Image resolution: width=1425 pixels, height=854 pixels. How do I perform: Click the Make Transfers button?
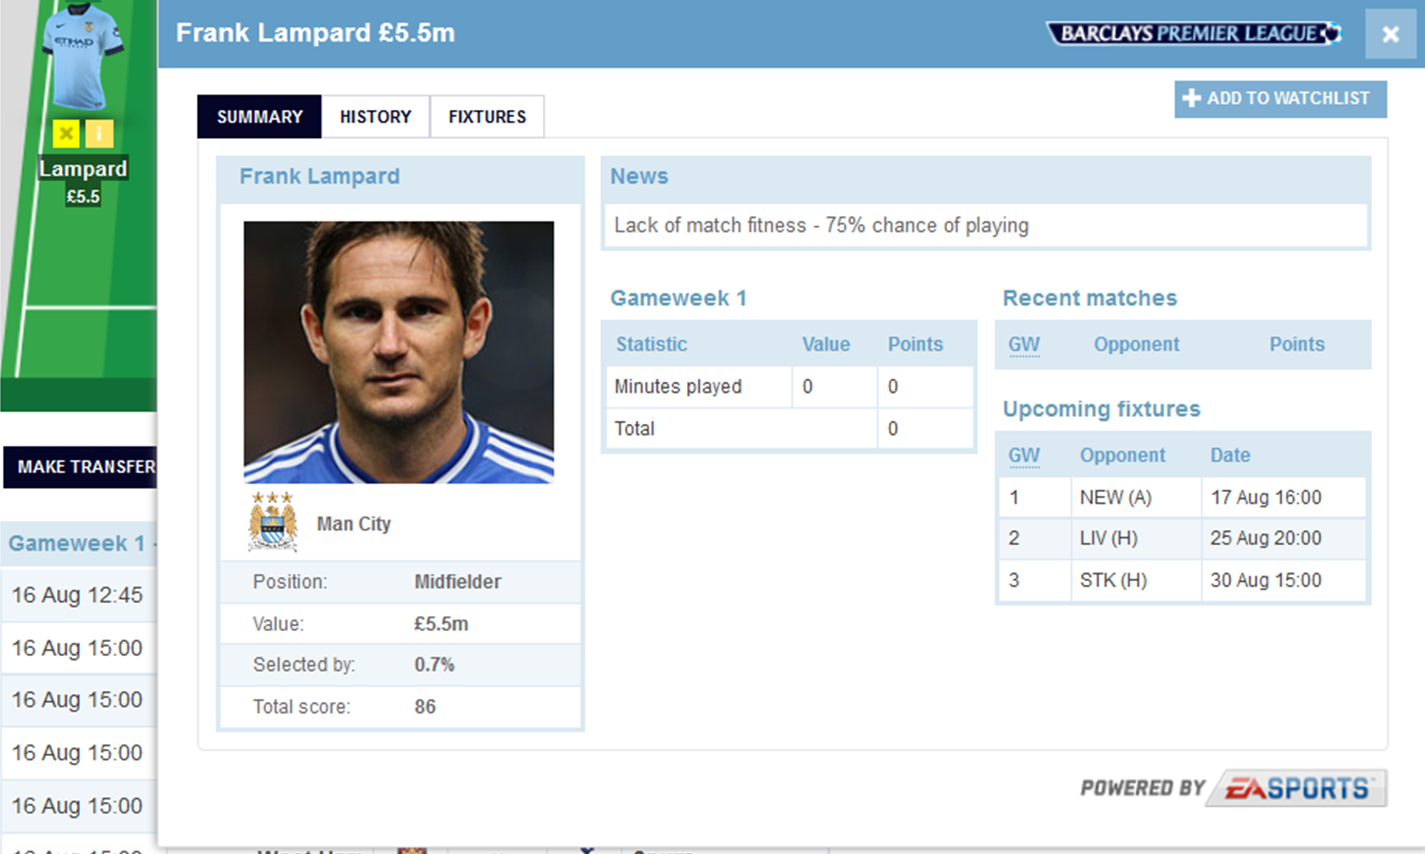(x=82, y=467)
